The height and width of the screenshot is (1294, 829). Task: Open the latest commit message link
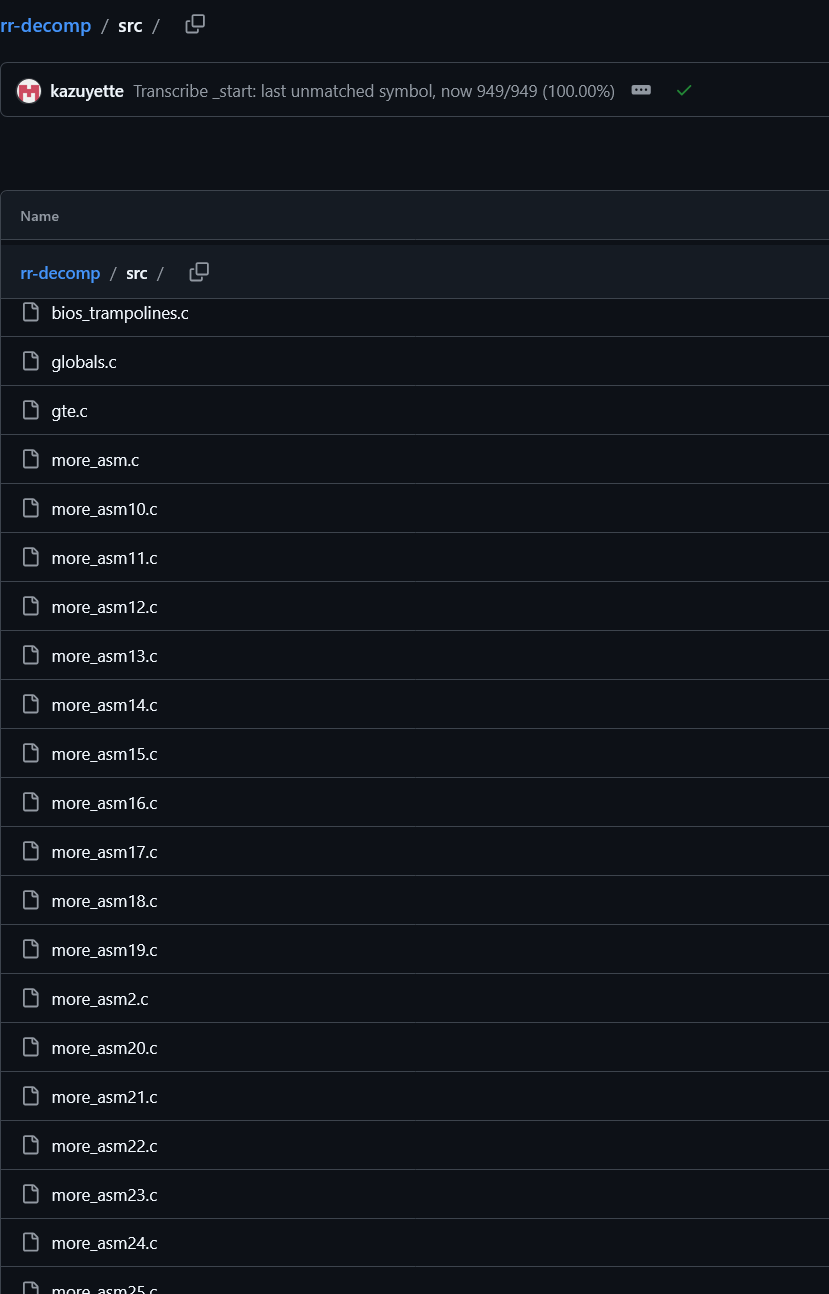374,91
